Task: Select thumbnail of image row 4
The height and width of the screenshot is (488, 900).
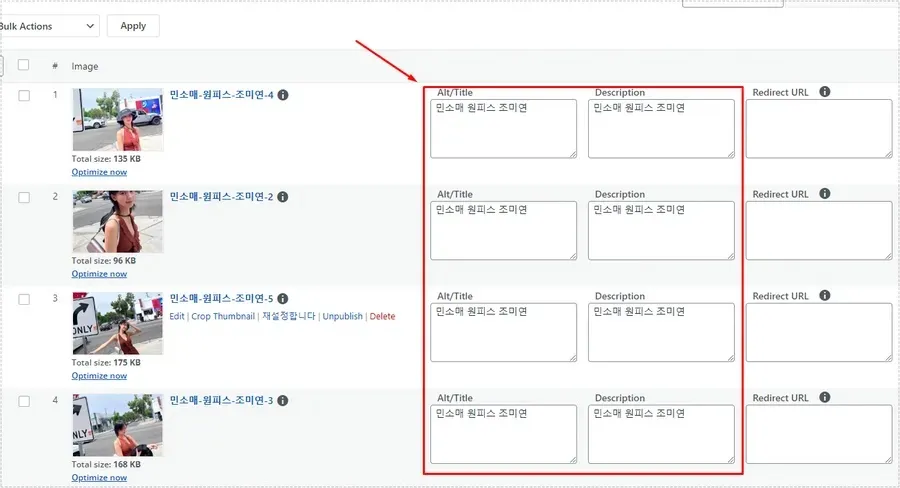Action: pyautogui.click(x=118, y=425)
